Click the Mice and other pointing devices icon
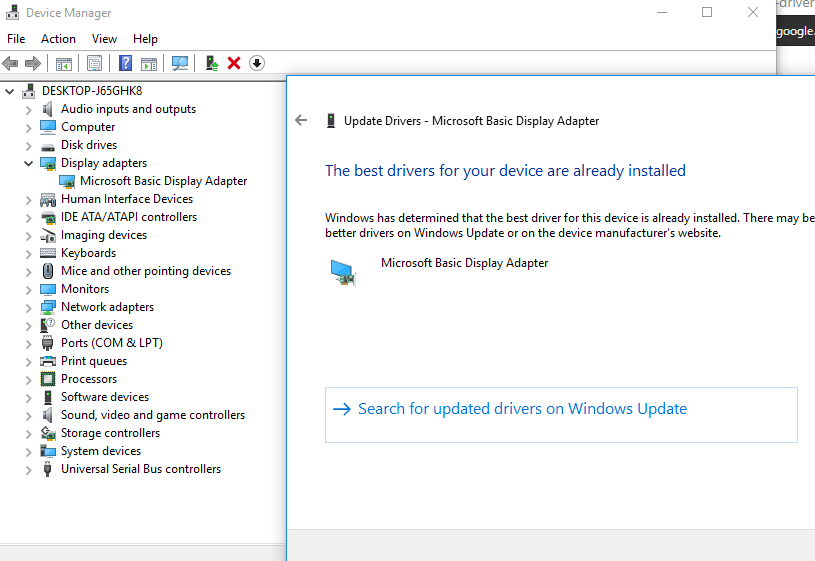 tap(48, 271)
